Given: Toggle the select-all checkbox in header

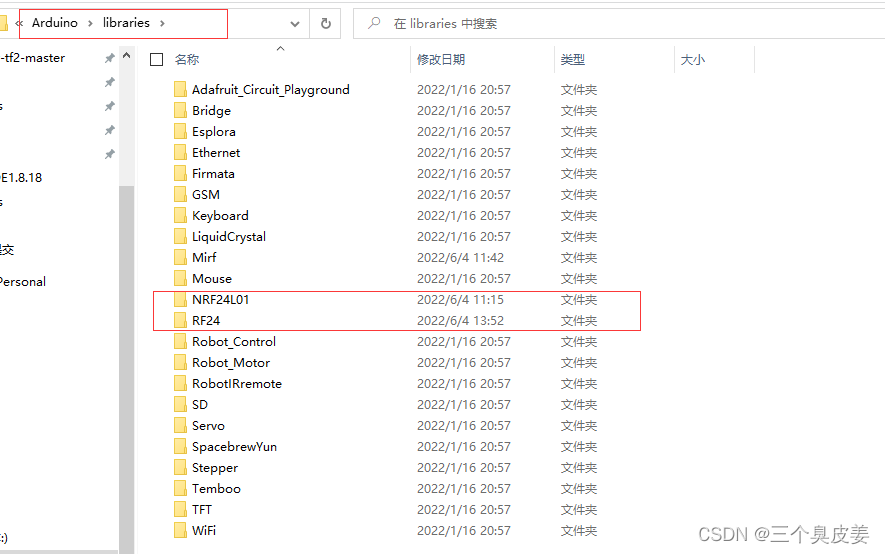Looking at the screenshot, I should click(156, 59).
